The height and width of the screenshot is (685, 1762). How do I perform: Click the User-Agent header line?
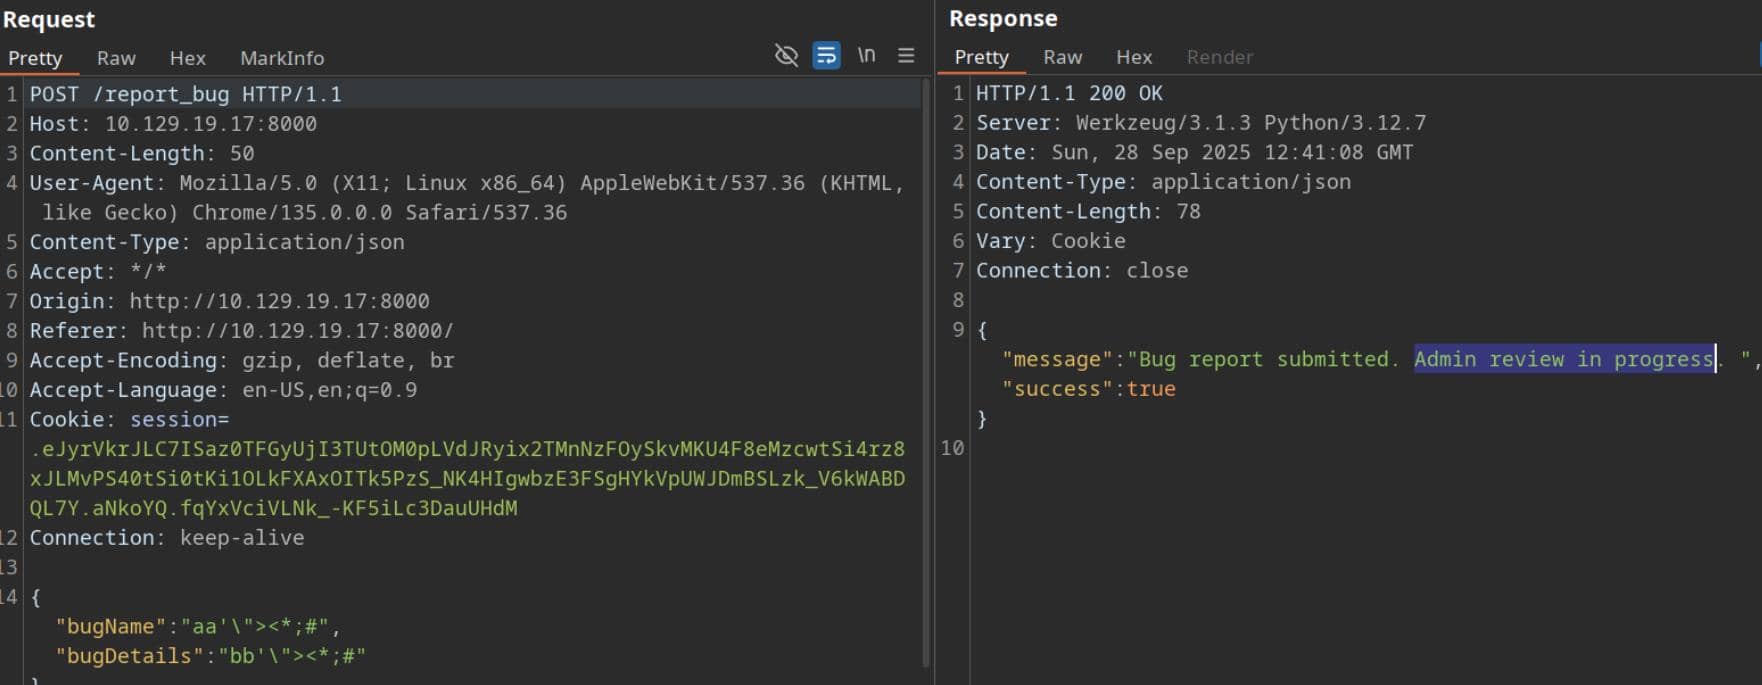(x=466, y=197)
